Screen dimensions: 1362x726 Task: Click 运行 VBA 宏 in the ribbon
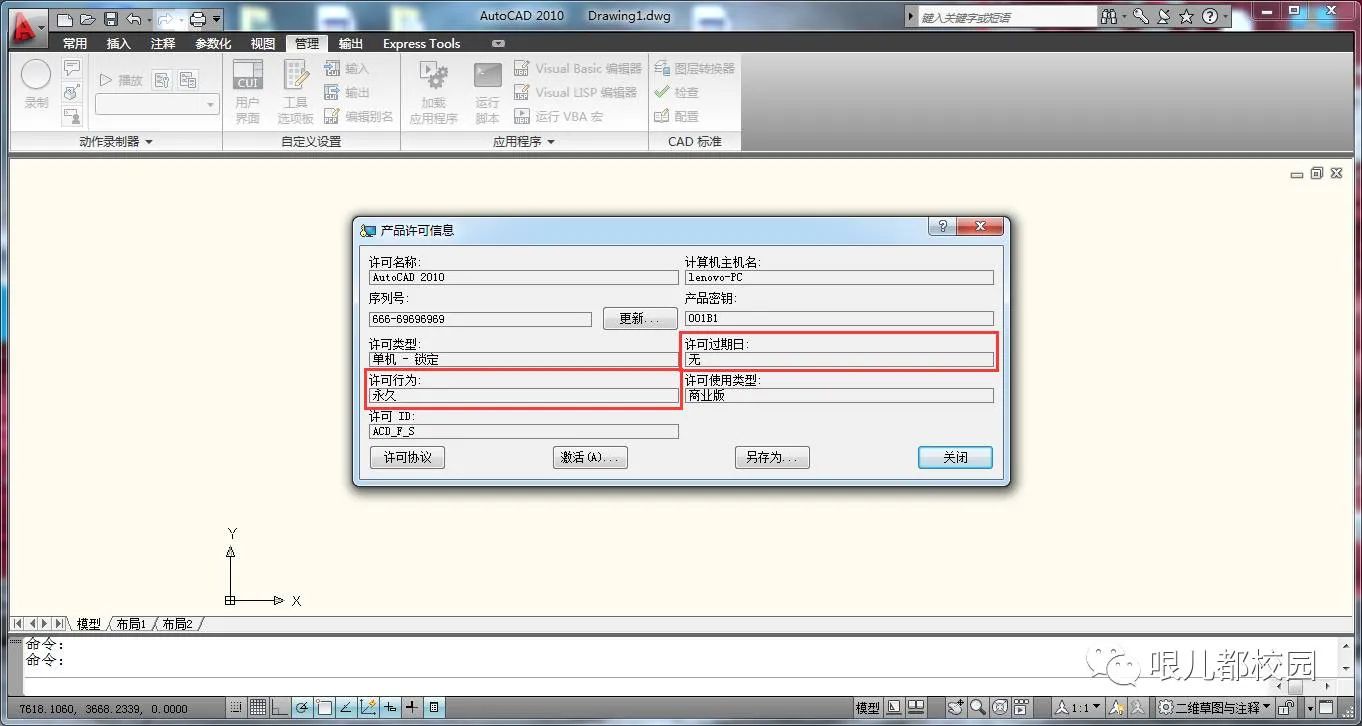558,116
